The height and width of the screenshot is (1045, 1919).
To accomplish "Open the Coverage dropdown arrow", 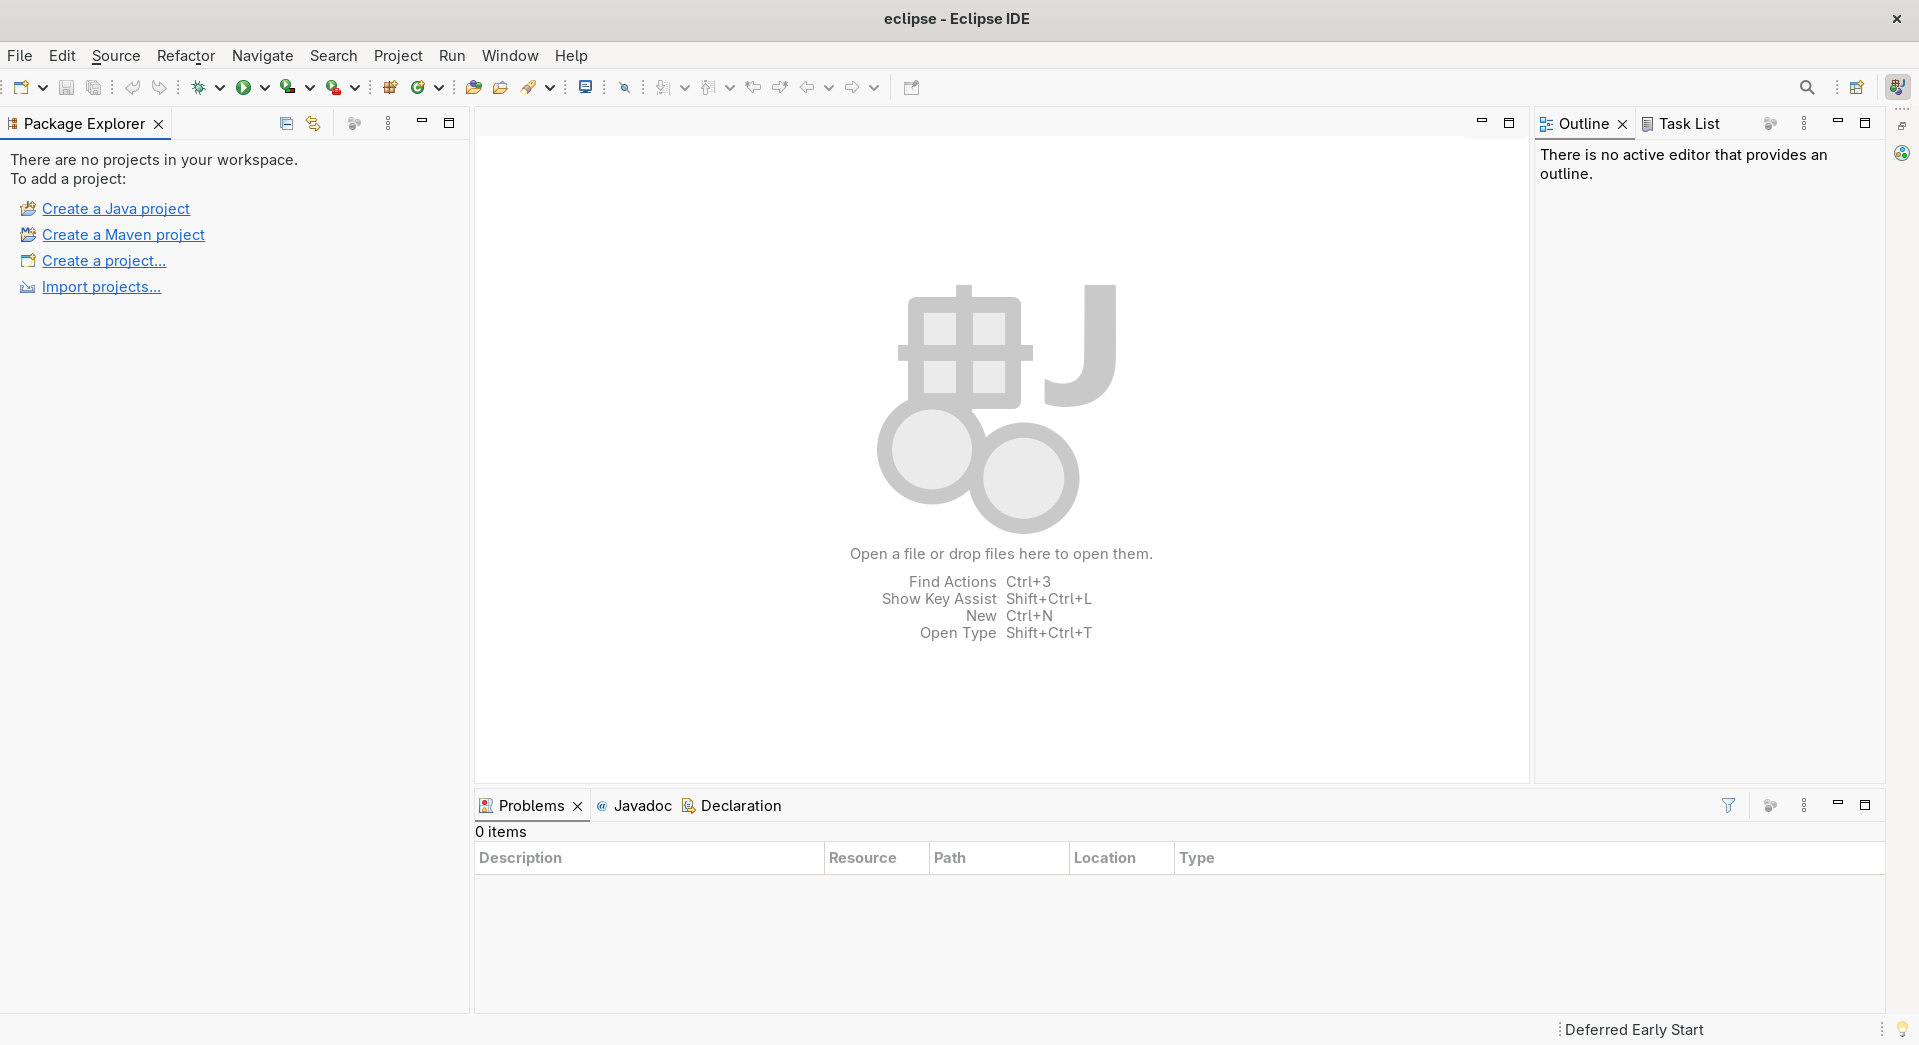I will (x=310, y=88).
